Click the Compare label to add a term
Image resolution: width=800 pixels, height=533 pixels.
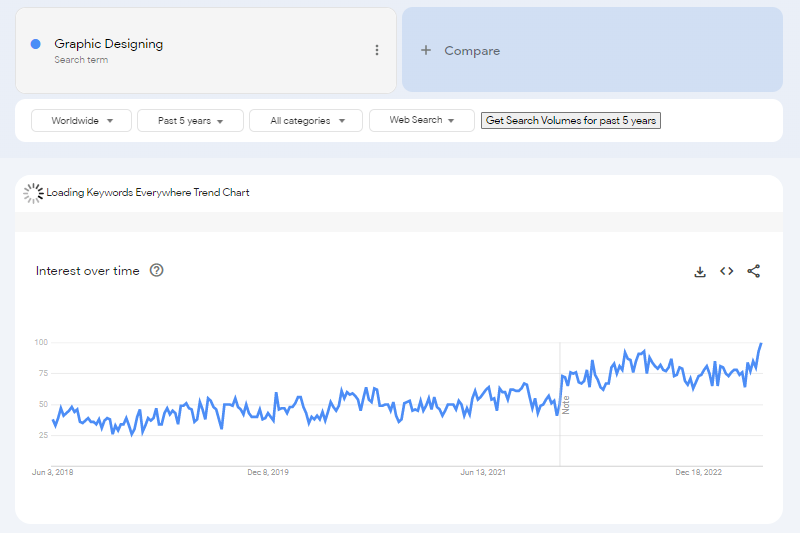click(x=472, y=51)
